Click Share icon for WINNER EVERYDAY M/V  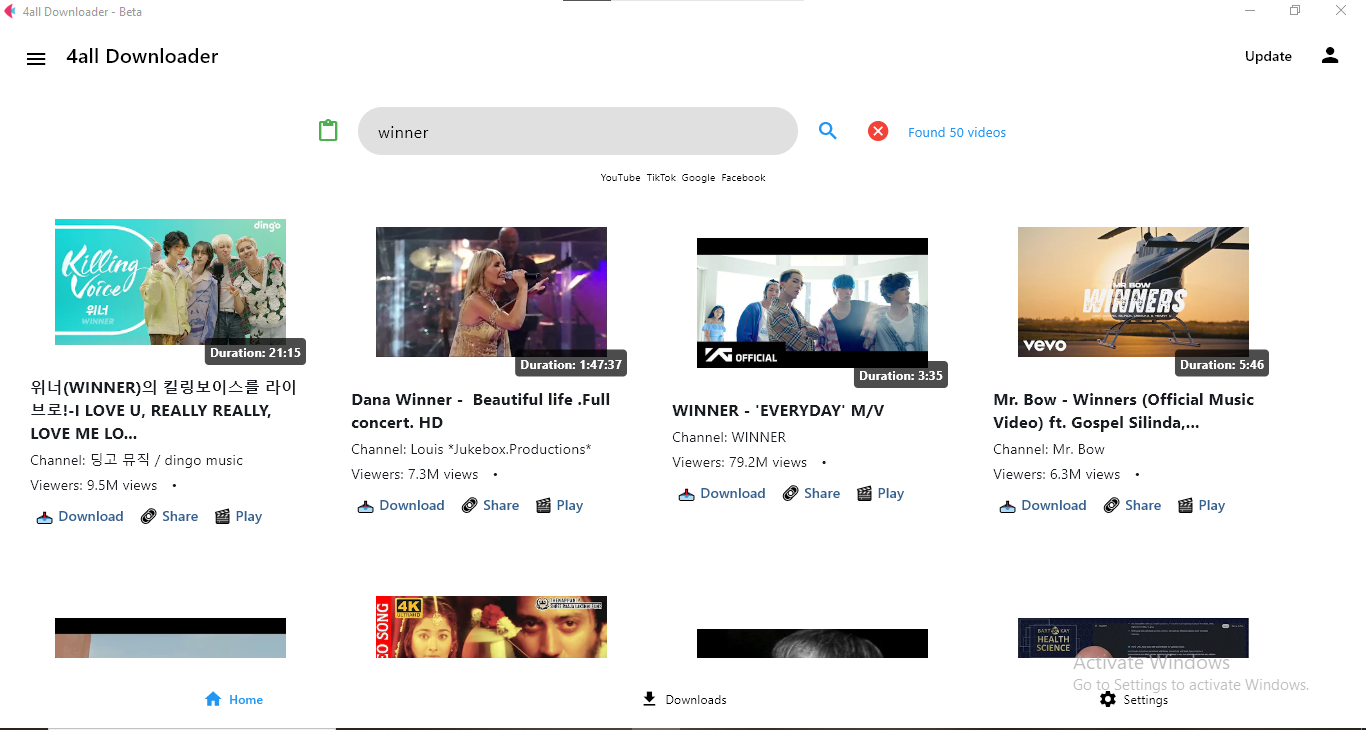tap(791, 494)
